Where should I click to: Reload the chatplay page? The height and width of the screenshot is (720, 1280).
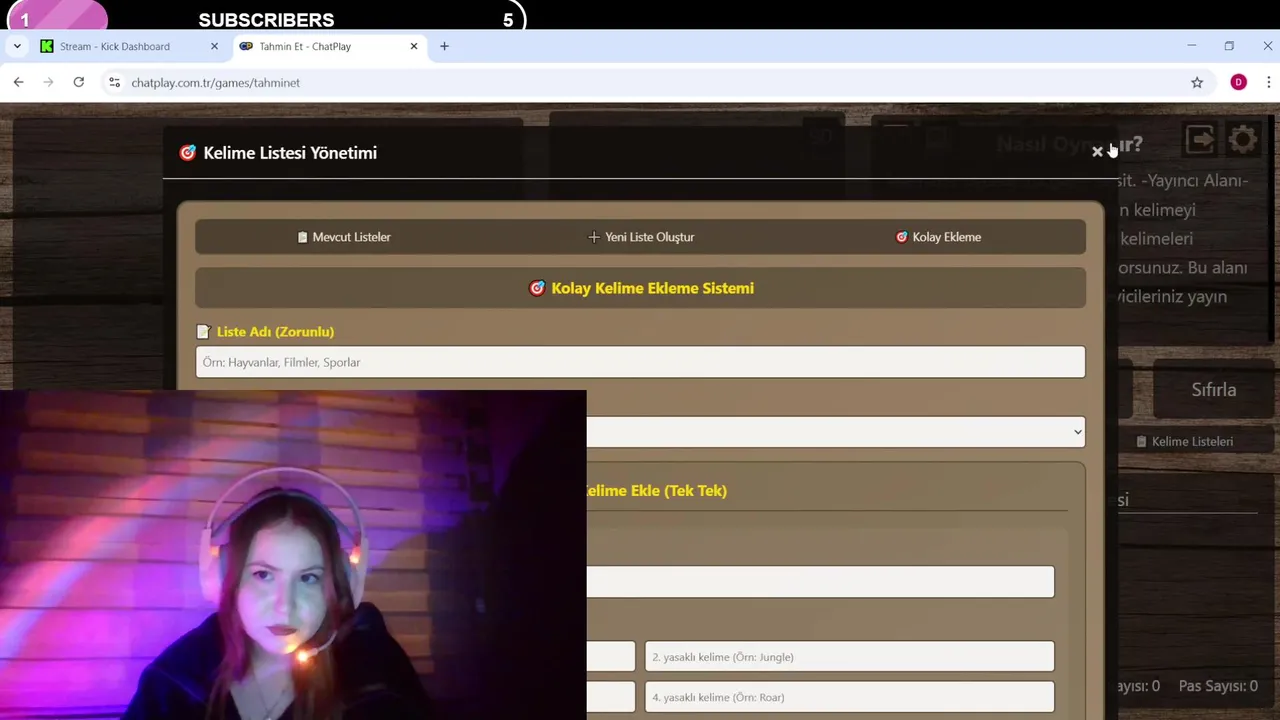[78, 82]
